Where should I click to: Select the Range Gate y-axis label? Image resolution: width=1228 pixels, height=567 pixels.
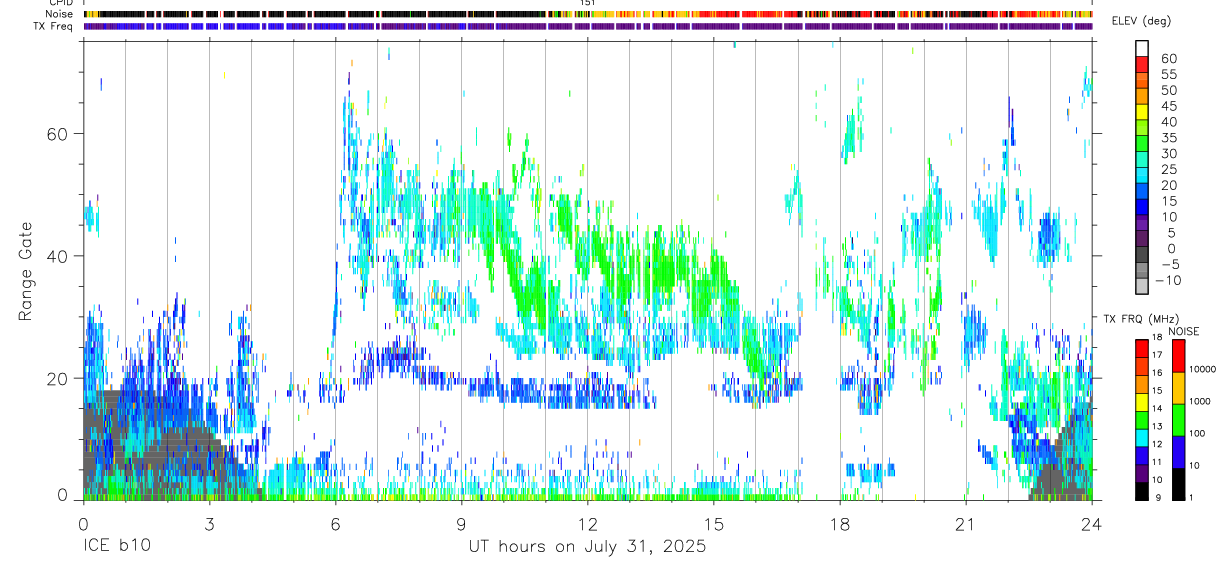click(x=25, y=272)
